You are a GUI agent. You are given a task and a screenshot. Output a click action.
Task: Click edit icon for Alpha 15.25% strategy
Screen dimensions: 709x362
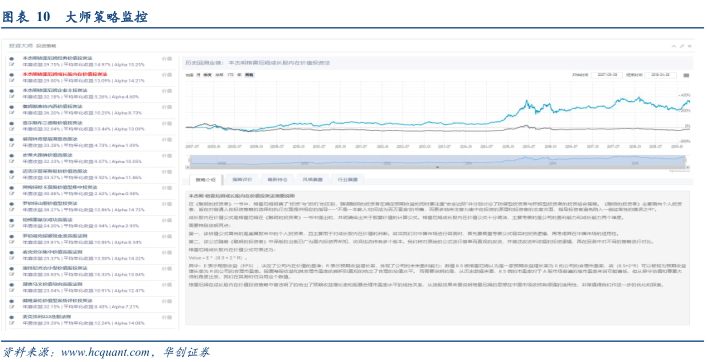pos(12,65)
